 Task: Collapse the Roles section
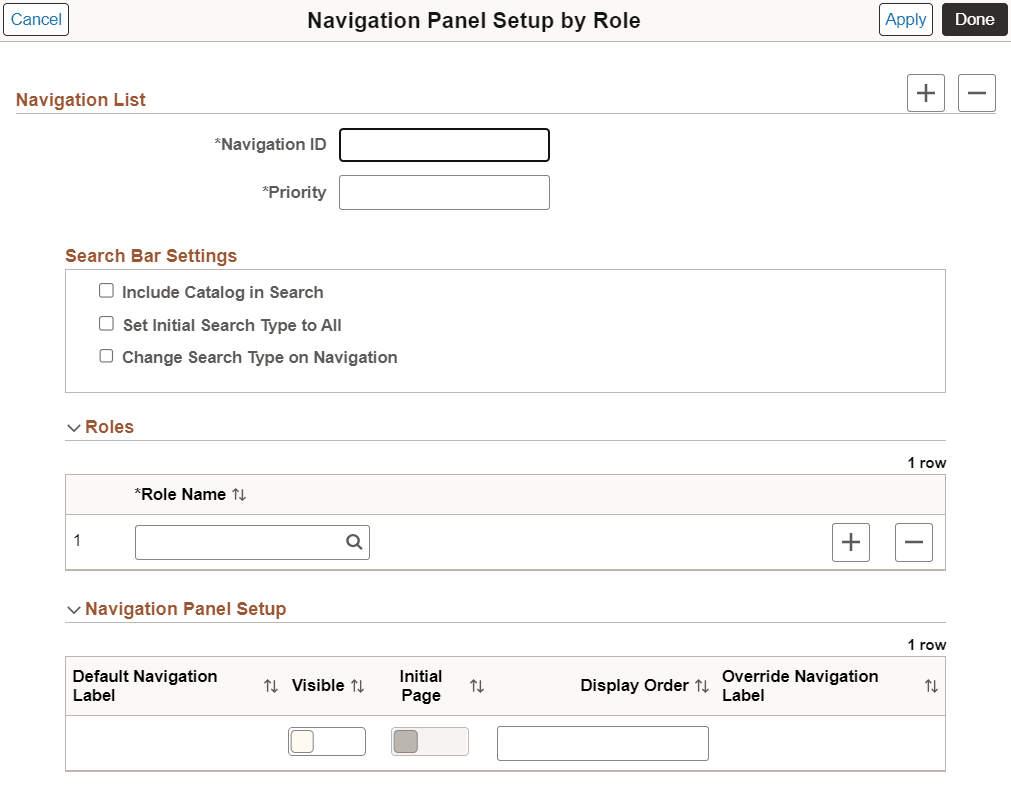(x=73, y=427)
